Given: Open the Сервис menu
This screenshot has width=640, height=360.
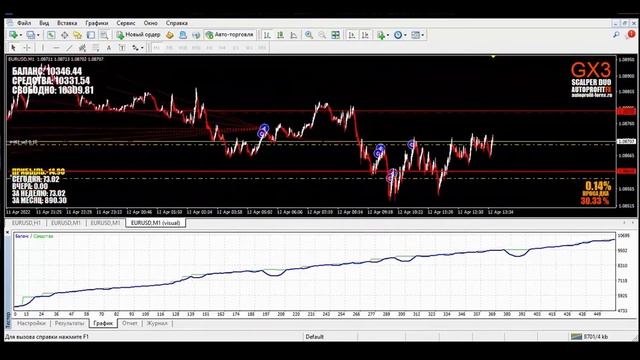Looking at the screenshot, I should [126, 23].
